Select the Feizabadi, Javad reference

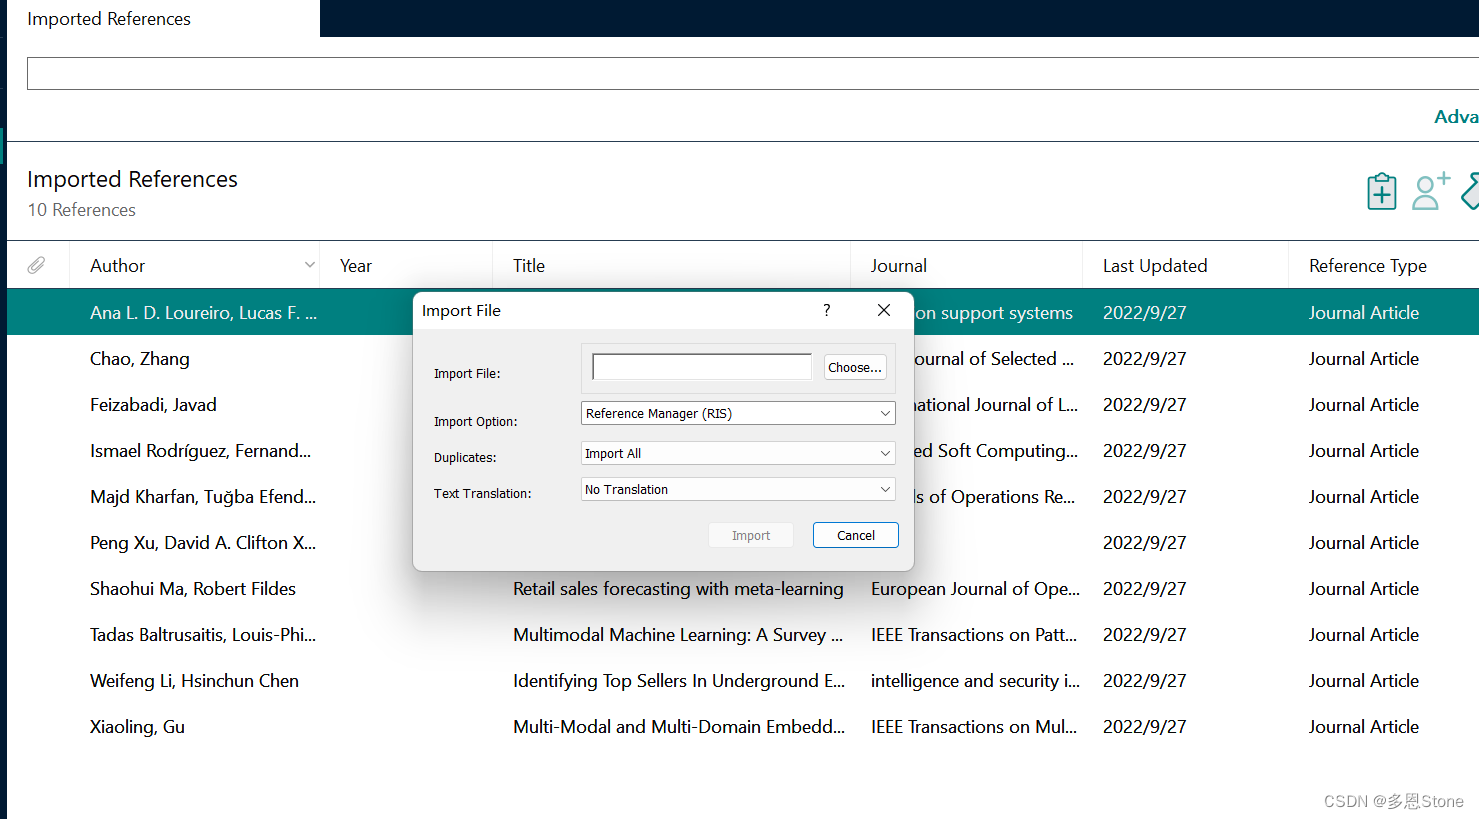[153, 405]
